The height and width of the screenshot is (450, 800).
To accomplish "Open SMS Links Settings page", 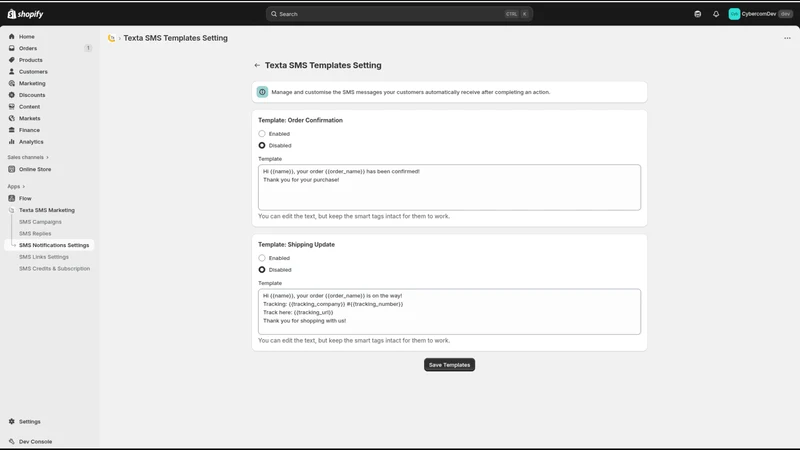I will tap(44, 257).
